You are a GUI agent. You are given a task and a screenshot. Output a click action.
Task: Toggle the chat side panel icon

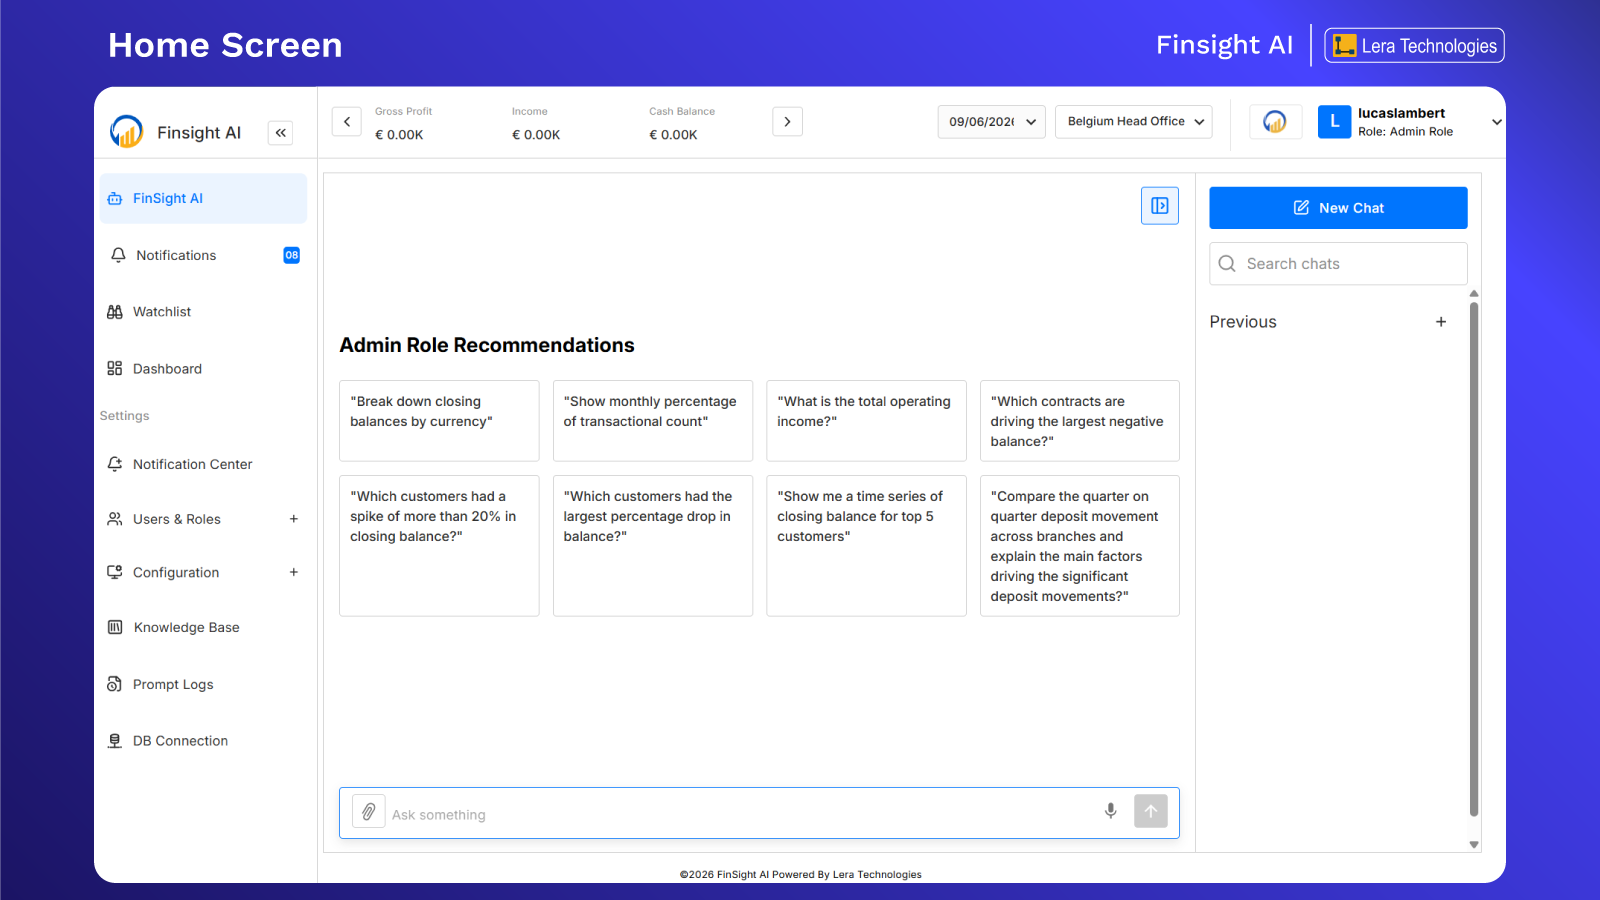coord(1160,206)
